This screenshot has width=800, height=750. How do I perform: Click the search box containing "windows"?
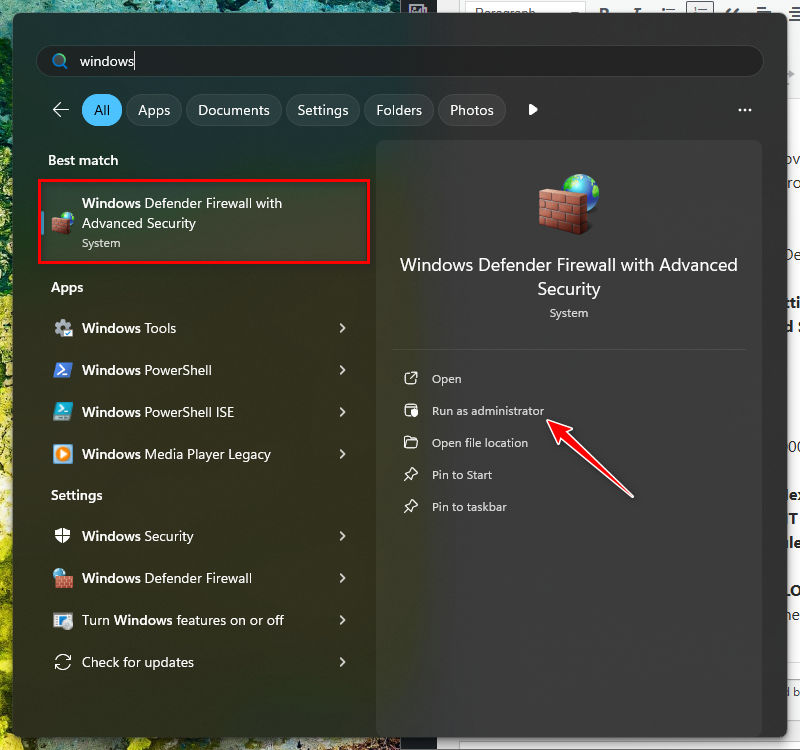400,61
